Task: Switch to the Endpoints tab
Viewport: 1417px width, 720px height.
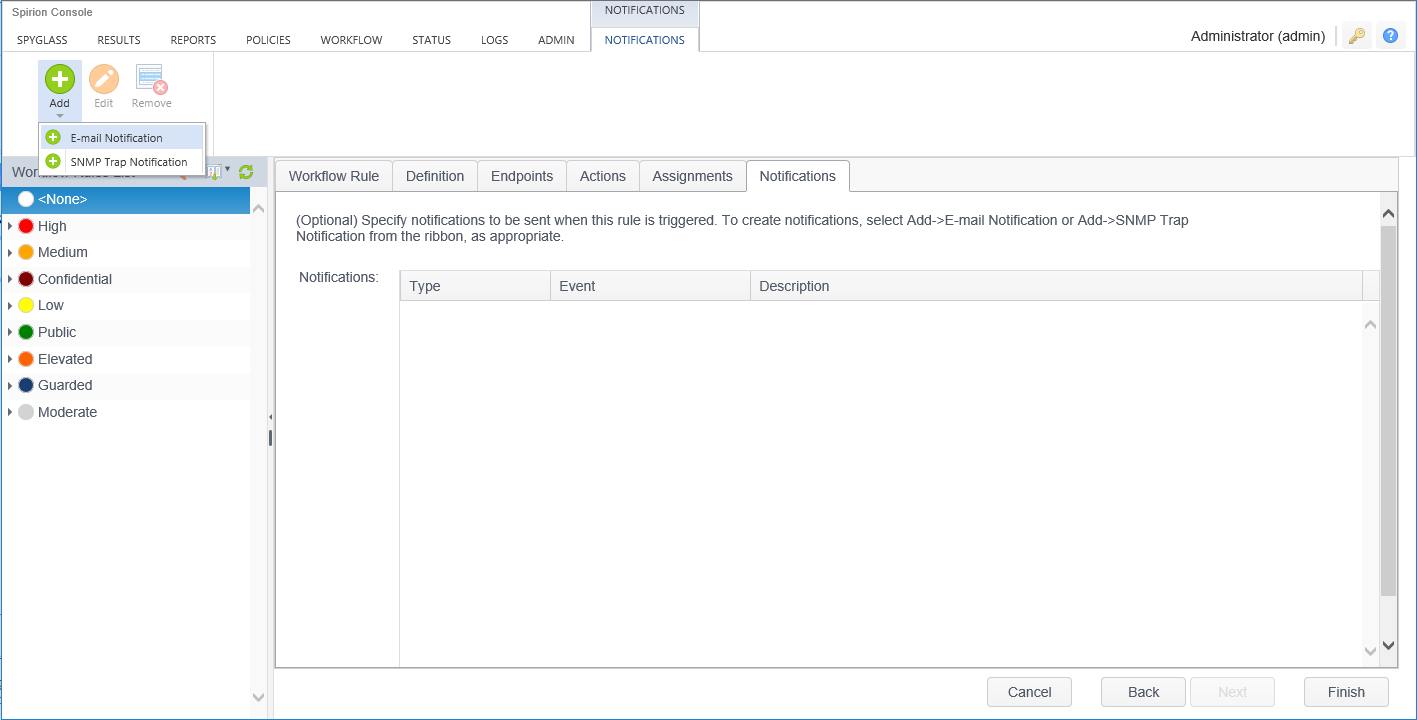Action: click(522, 176)
